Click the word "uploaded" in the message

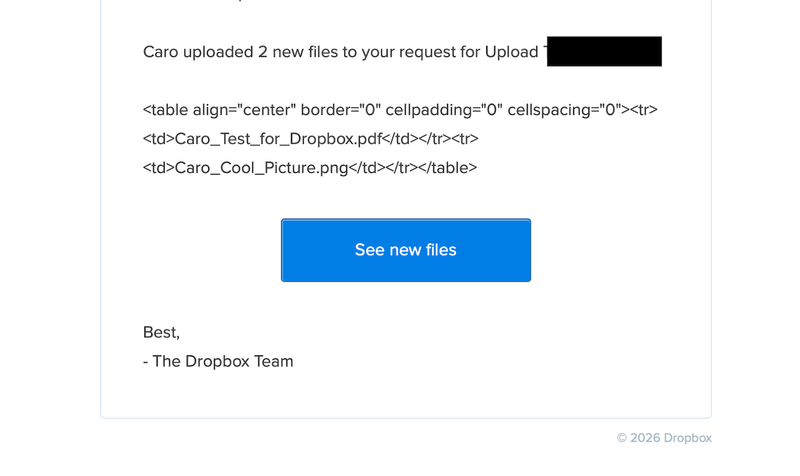(x=218, y=52)
